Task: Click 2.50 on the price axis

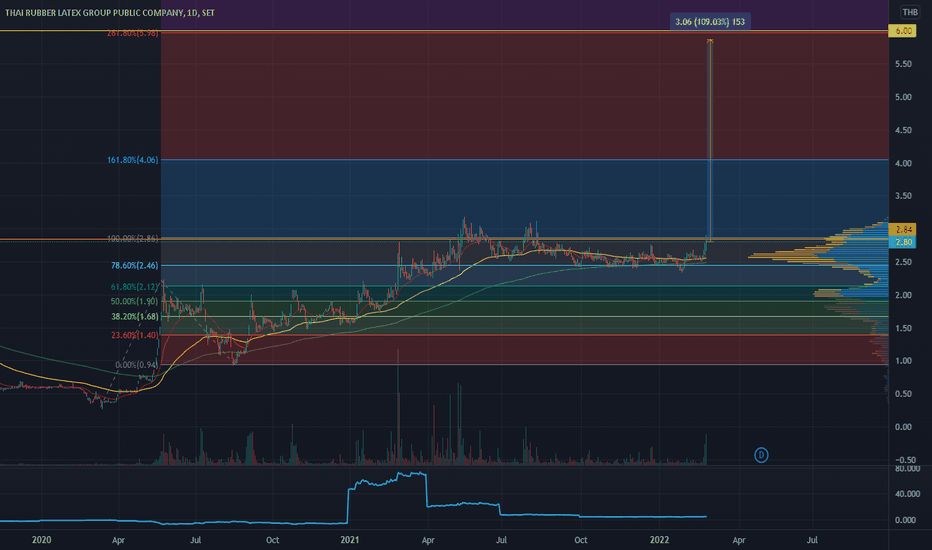Action: pyautogui.click(x=903, y=262)
